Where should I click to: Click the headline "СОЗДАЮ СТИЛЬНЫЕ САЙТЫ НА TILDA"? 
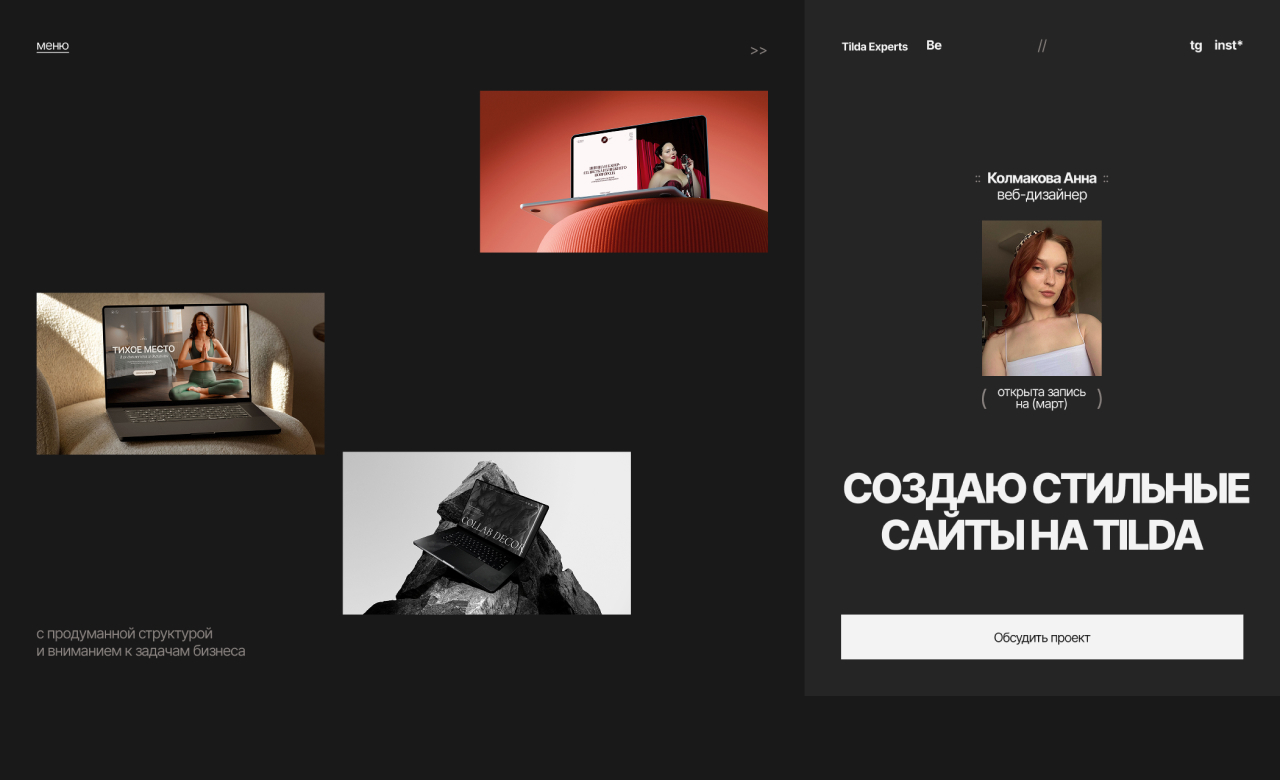1046,513
